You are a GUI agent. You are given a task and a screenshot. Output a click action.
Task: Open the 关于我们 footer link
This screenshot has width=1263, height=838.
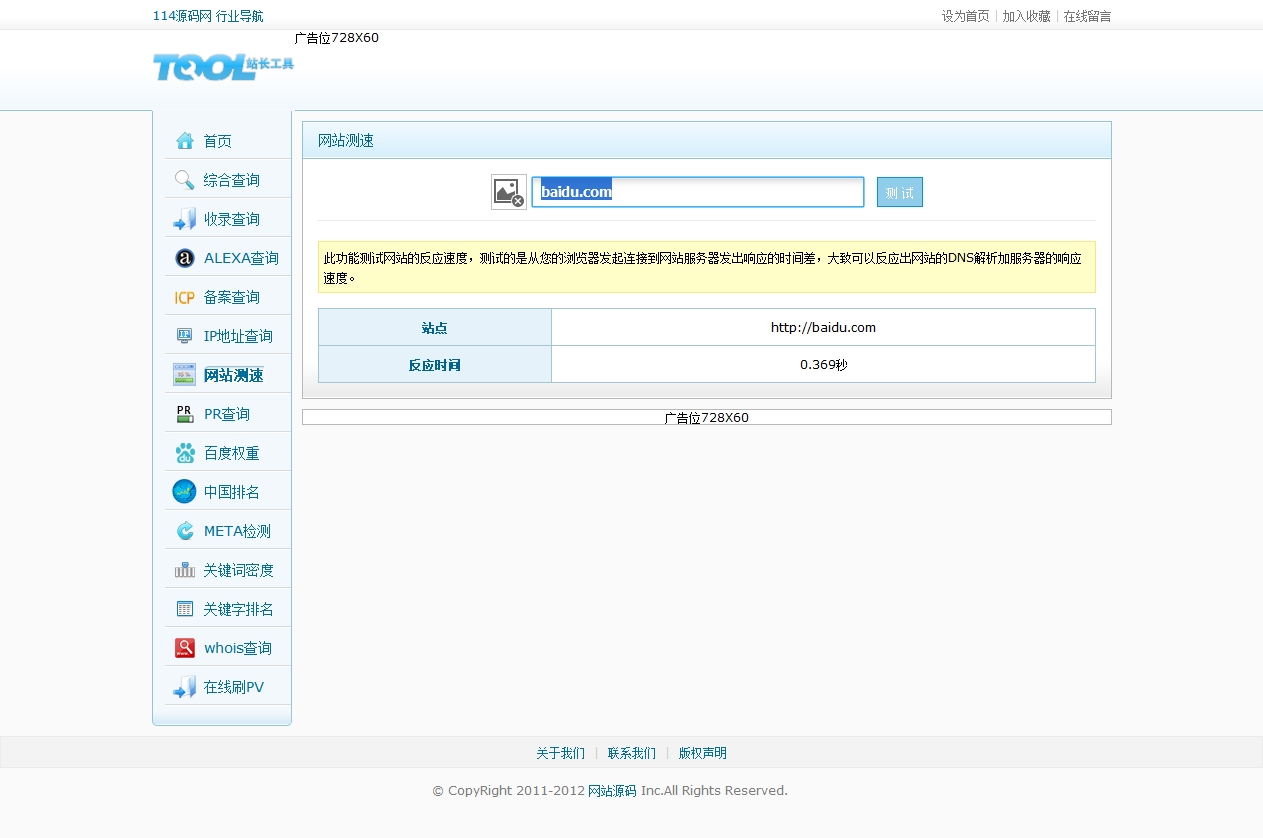pyautogui.click(x=560, y=753)
